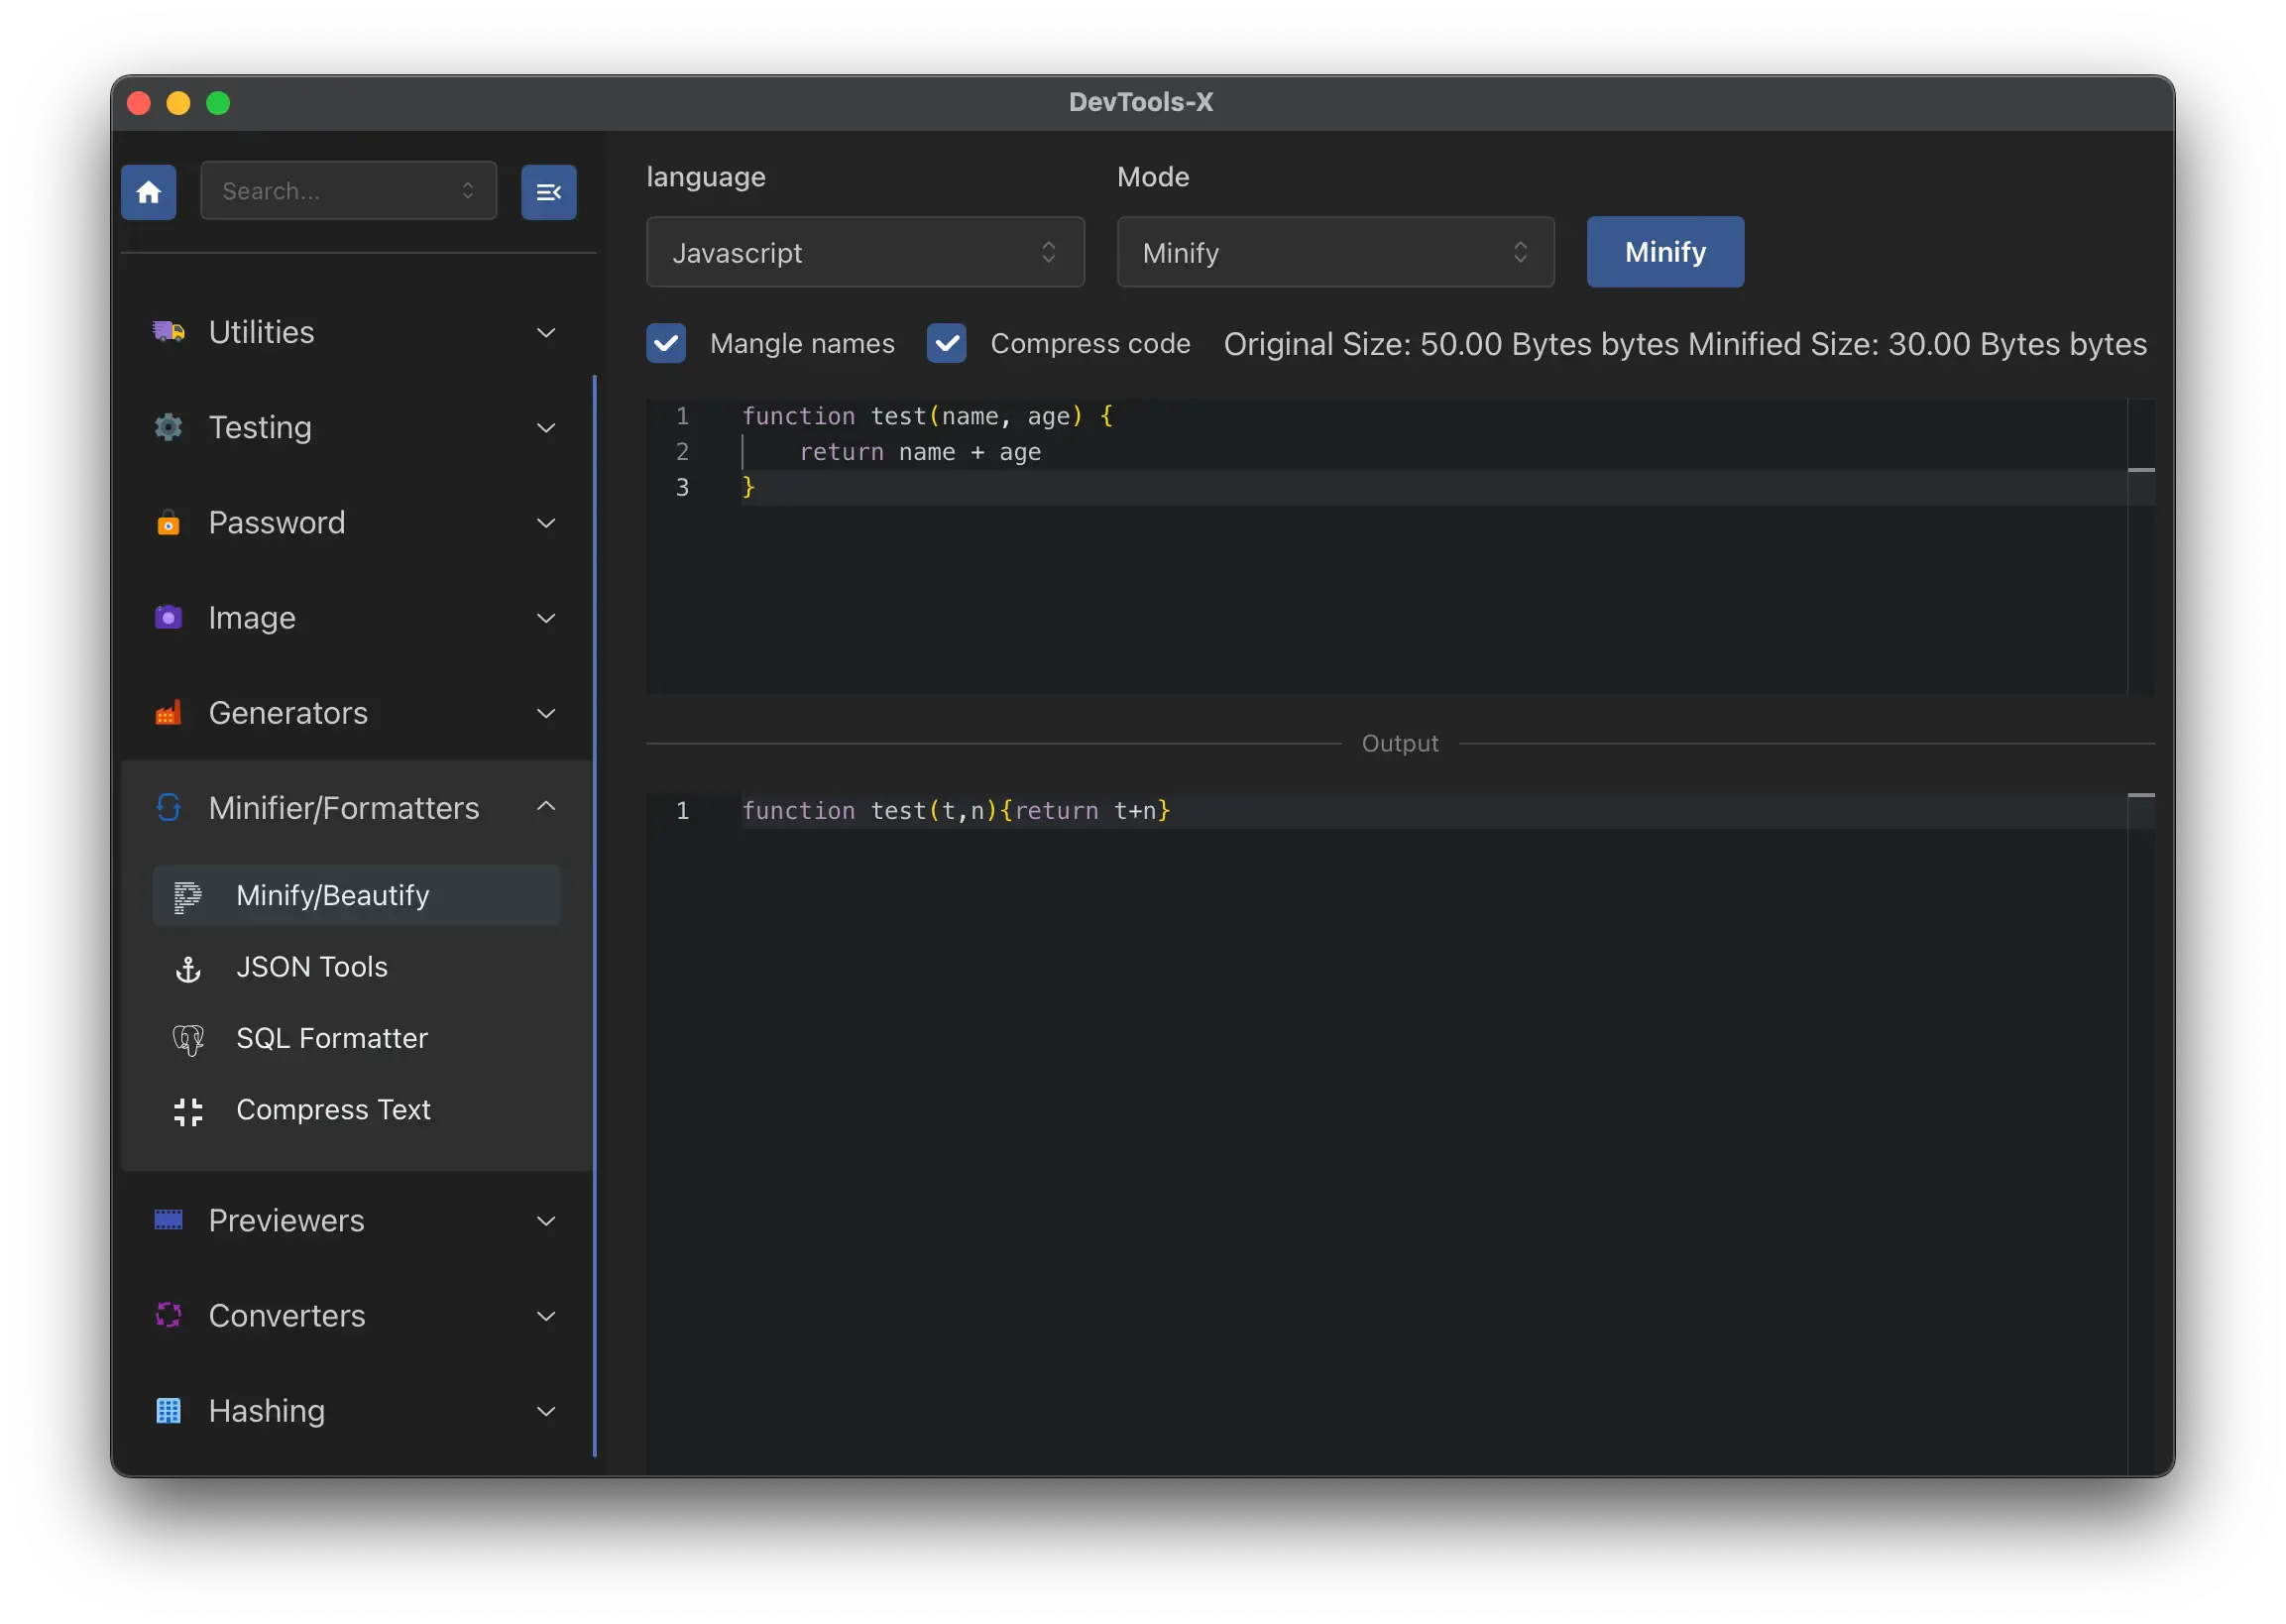Click the Compress Text shrink icon
Screen dimensions: 2286x1624
click(x=188, y=1110)
